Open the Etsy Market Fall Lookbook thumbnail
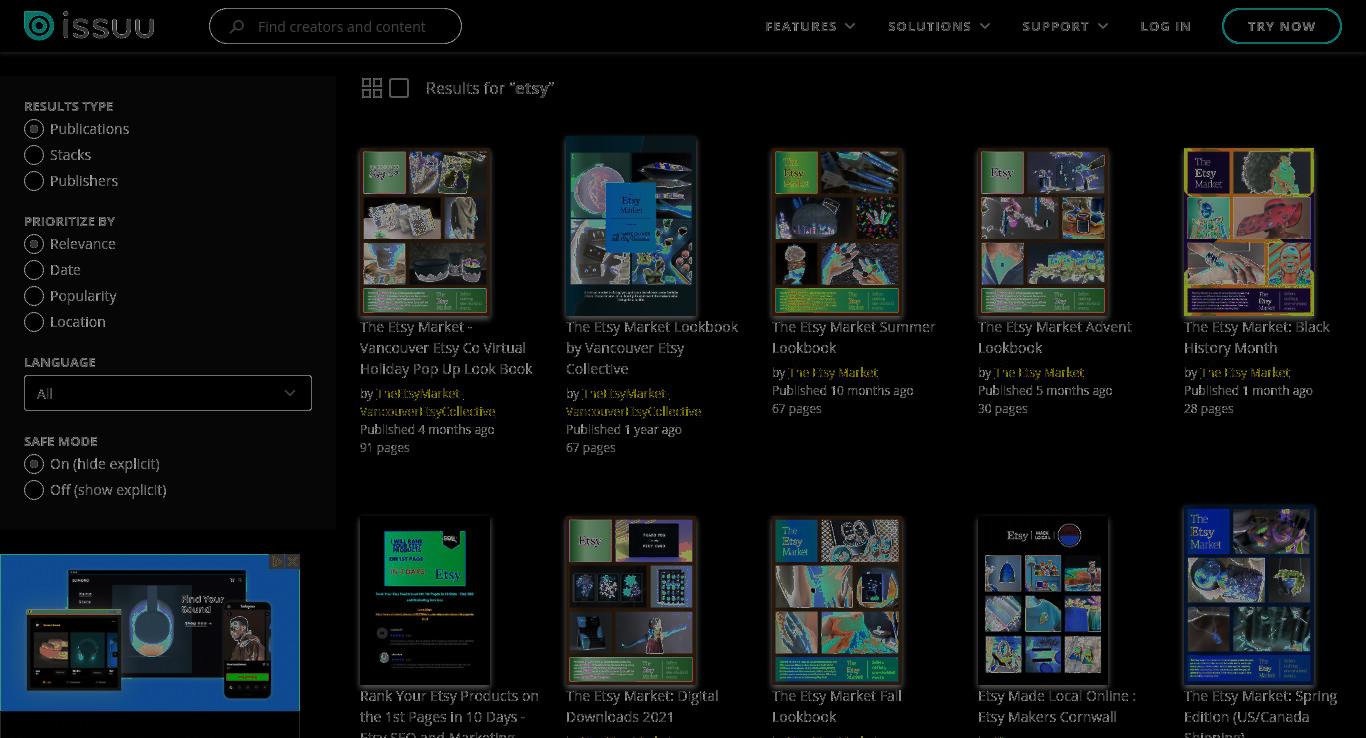 tap(837, 601)
